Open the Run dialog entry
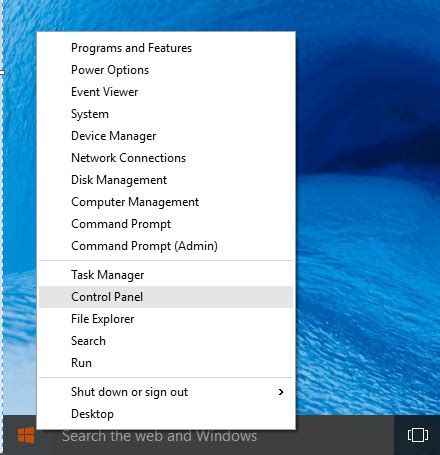 [166, 363]
